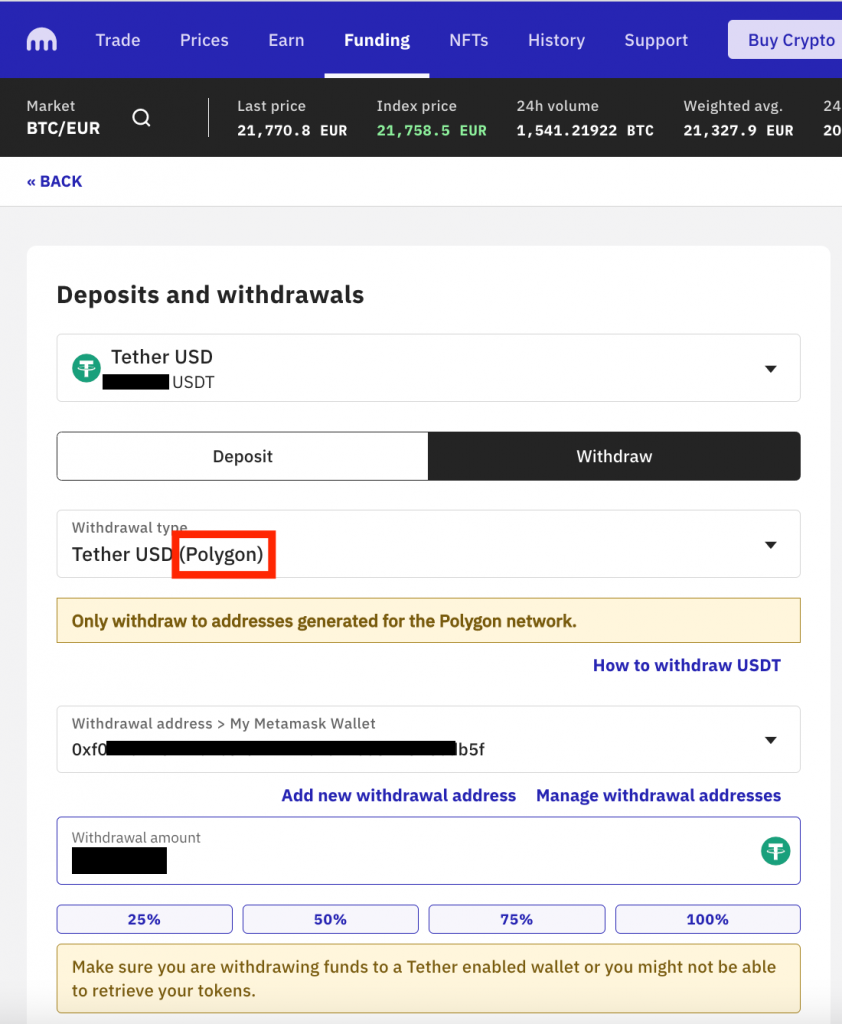The height and width of the screenshot is (1024, 842).
Task: Open the Trade menu
Action: tap(118, 40)
